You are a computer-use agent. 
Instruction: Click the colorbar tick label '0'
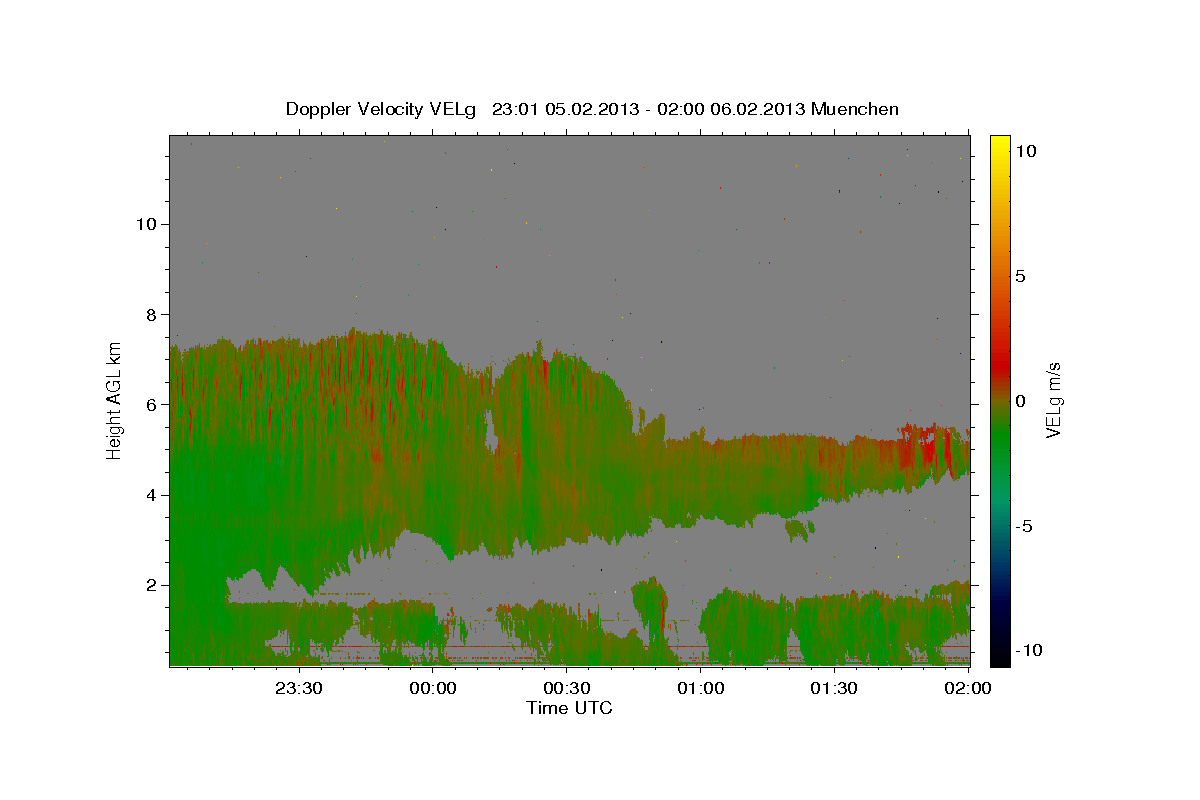point(1020,401)
